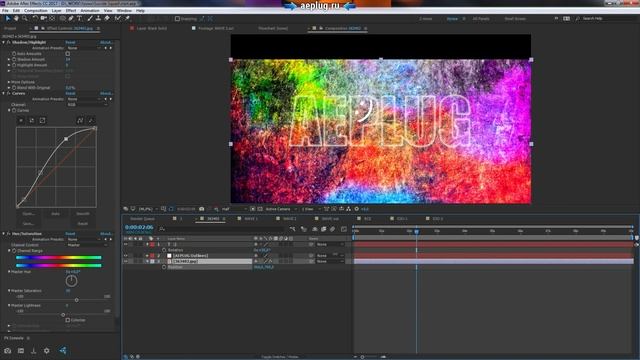Click the FX Console camera snapshot icon

8,351
